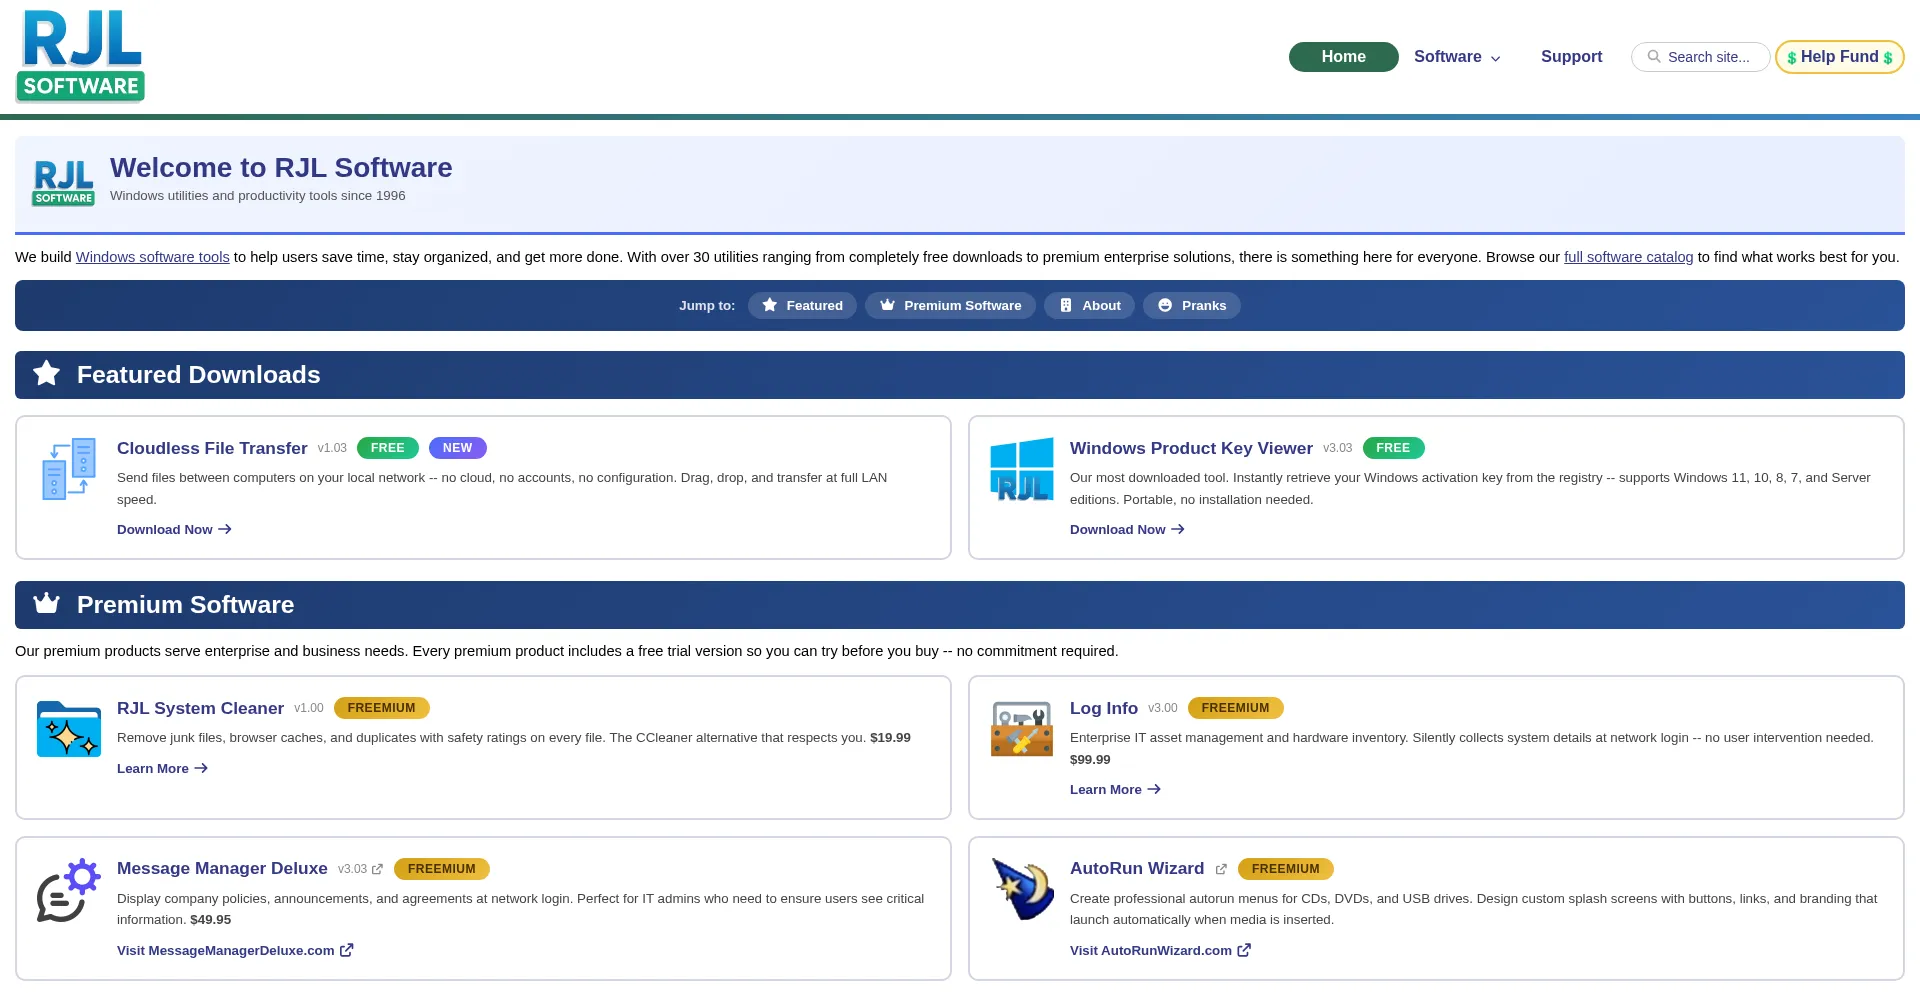Click FREEMIUM badge on AutoRun Wizard

[x=1286, y=869]
